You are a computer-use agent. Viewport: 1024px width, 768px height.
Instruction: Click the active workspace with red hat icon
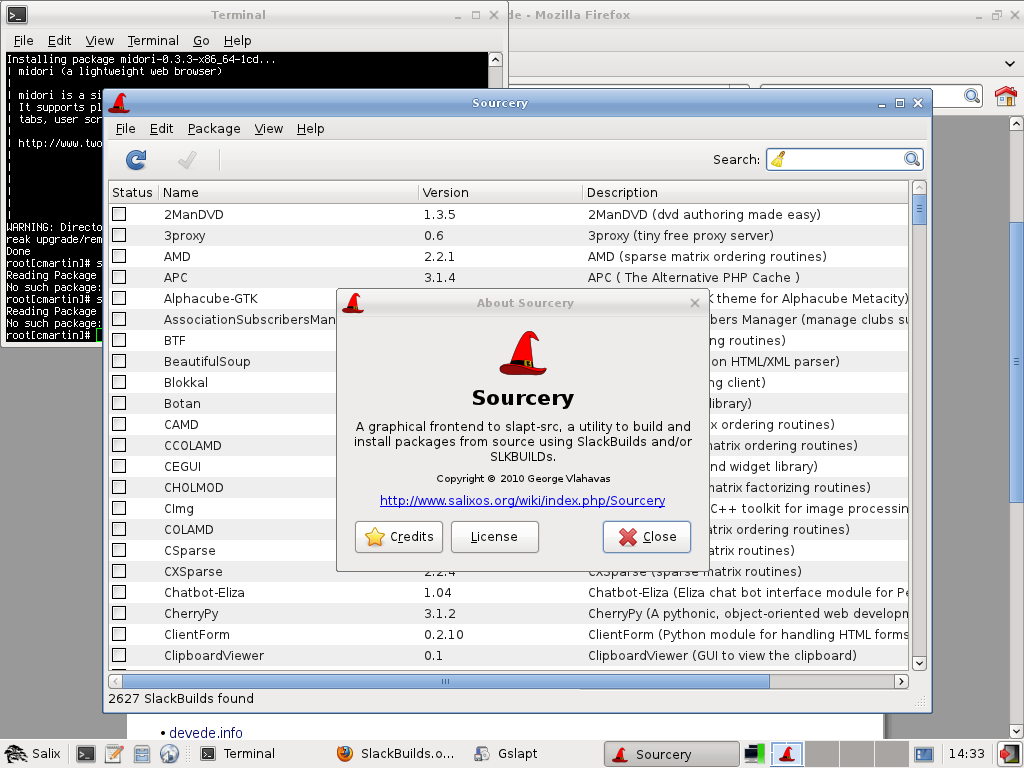(x=787, y=754)
